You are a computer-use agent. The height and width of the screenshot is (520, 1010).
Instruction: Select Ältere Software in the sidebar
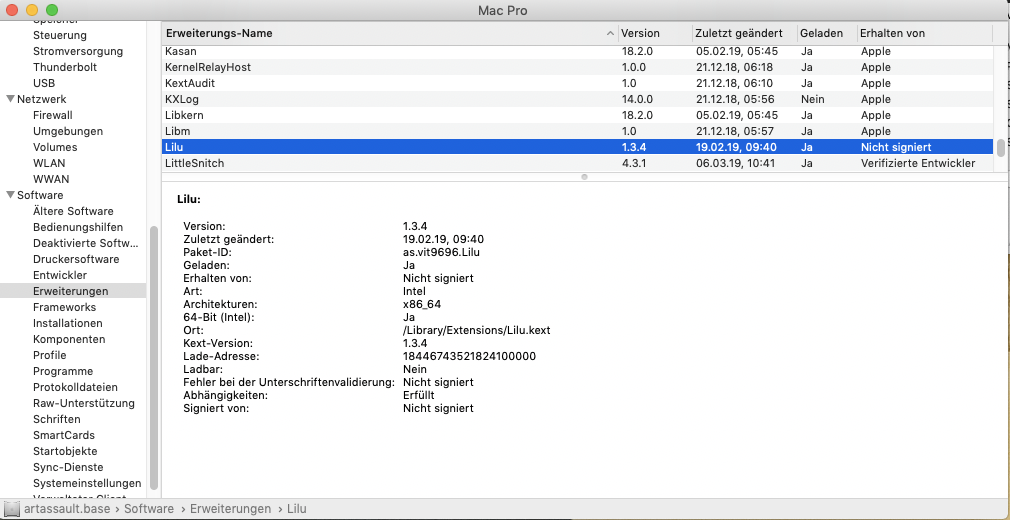pos(73,211)
